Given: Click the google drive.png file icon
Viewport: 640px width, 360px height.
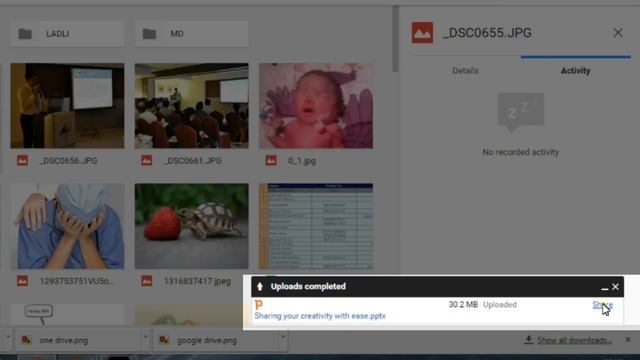Looking at the screenshot, I should pos(164,340).
